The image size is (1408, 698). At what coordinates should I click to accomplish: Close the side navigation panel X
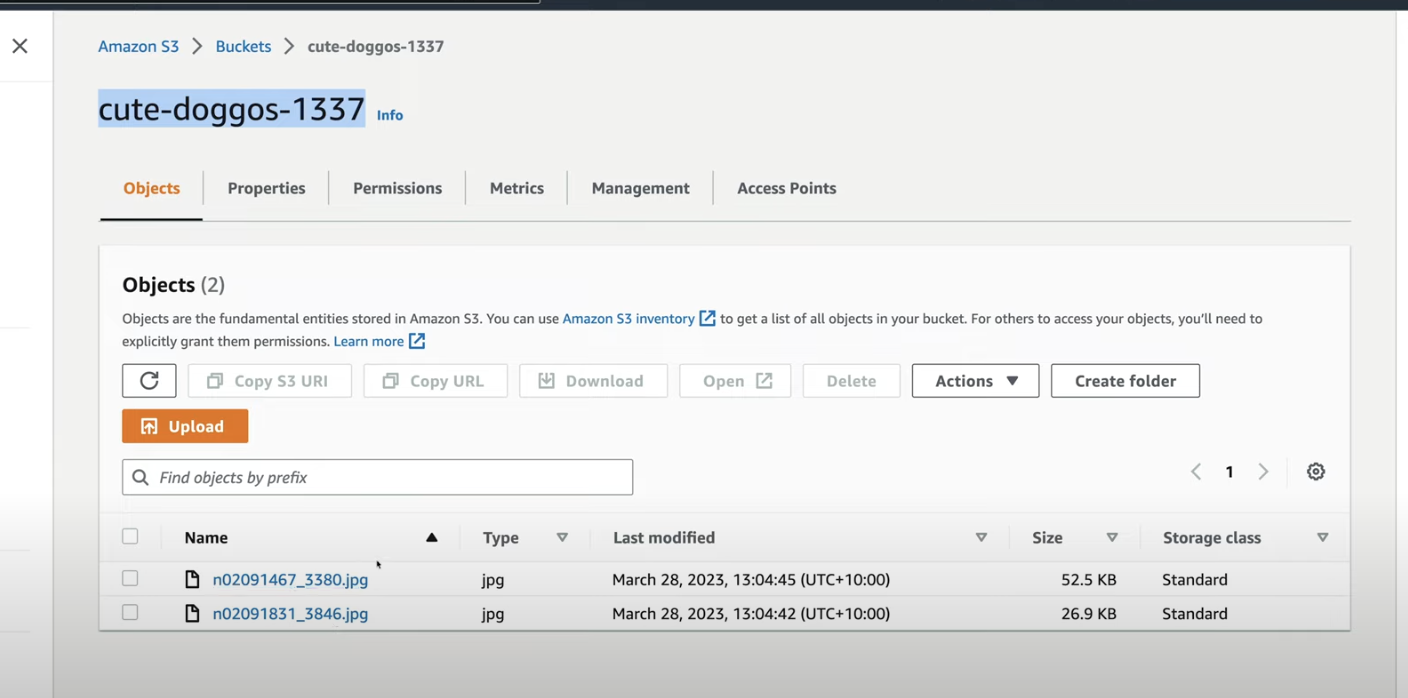pyautogui.click(x=20, y=46)
